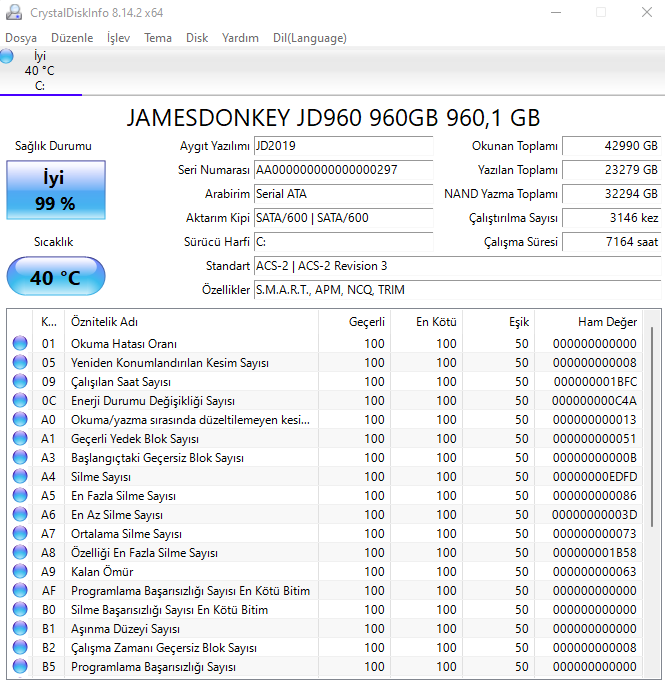Click status orb for Geçerli Yedek Blok Sayısı
The height and width of the screenshot is (686, 665).
coord(20,439)
